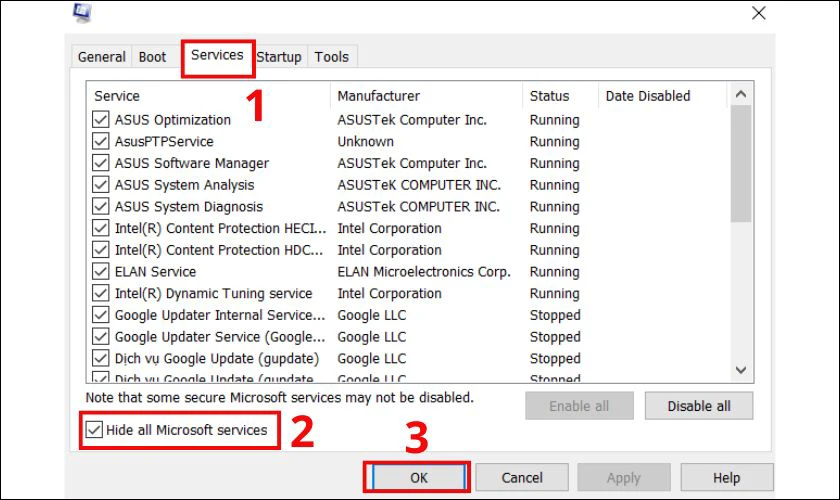
Task: Click Stopped status of Google Updater Internal Service
Action: point(555,315)
